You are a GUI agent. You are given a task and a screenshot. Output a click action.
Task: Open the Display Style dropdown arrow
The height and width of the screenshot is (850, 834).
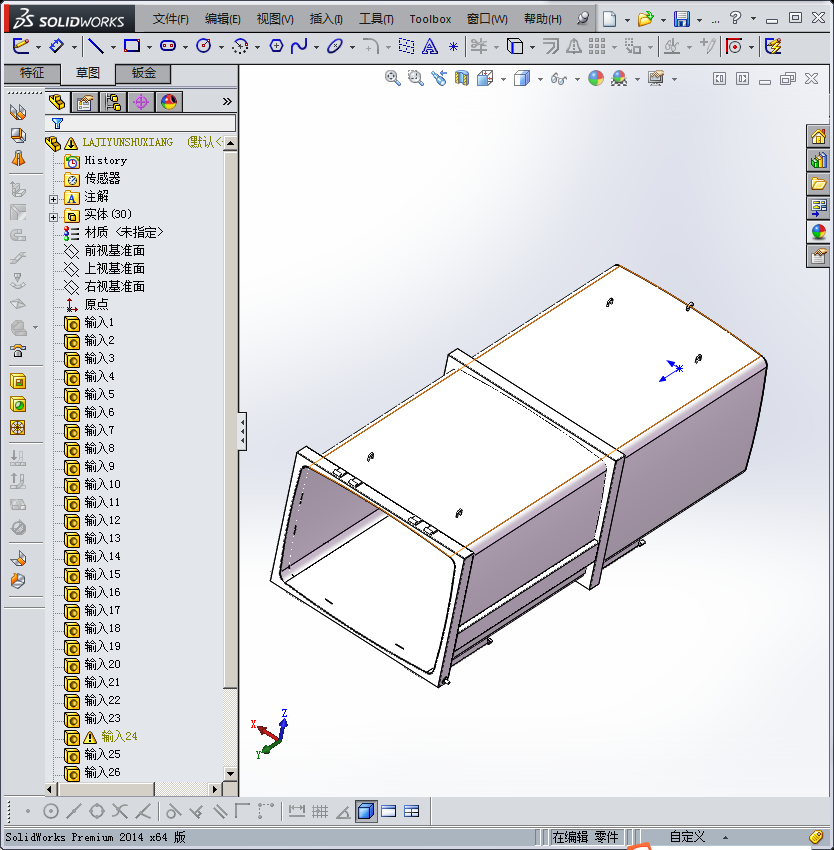point(540,80)
